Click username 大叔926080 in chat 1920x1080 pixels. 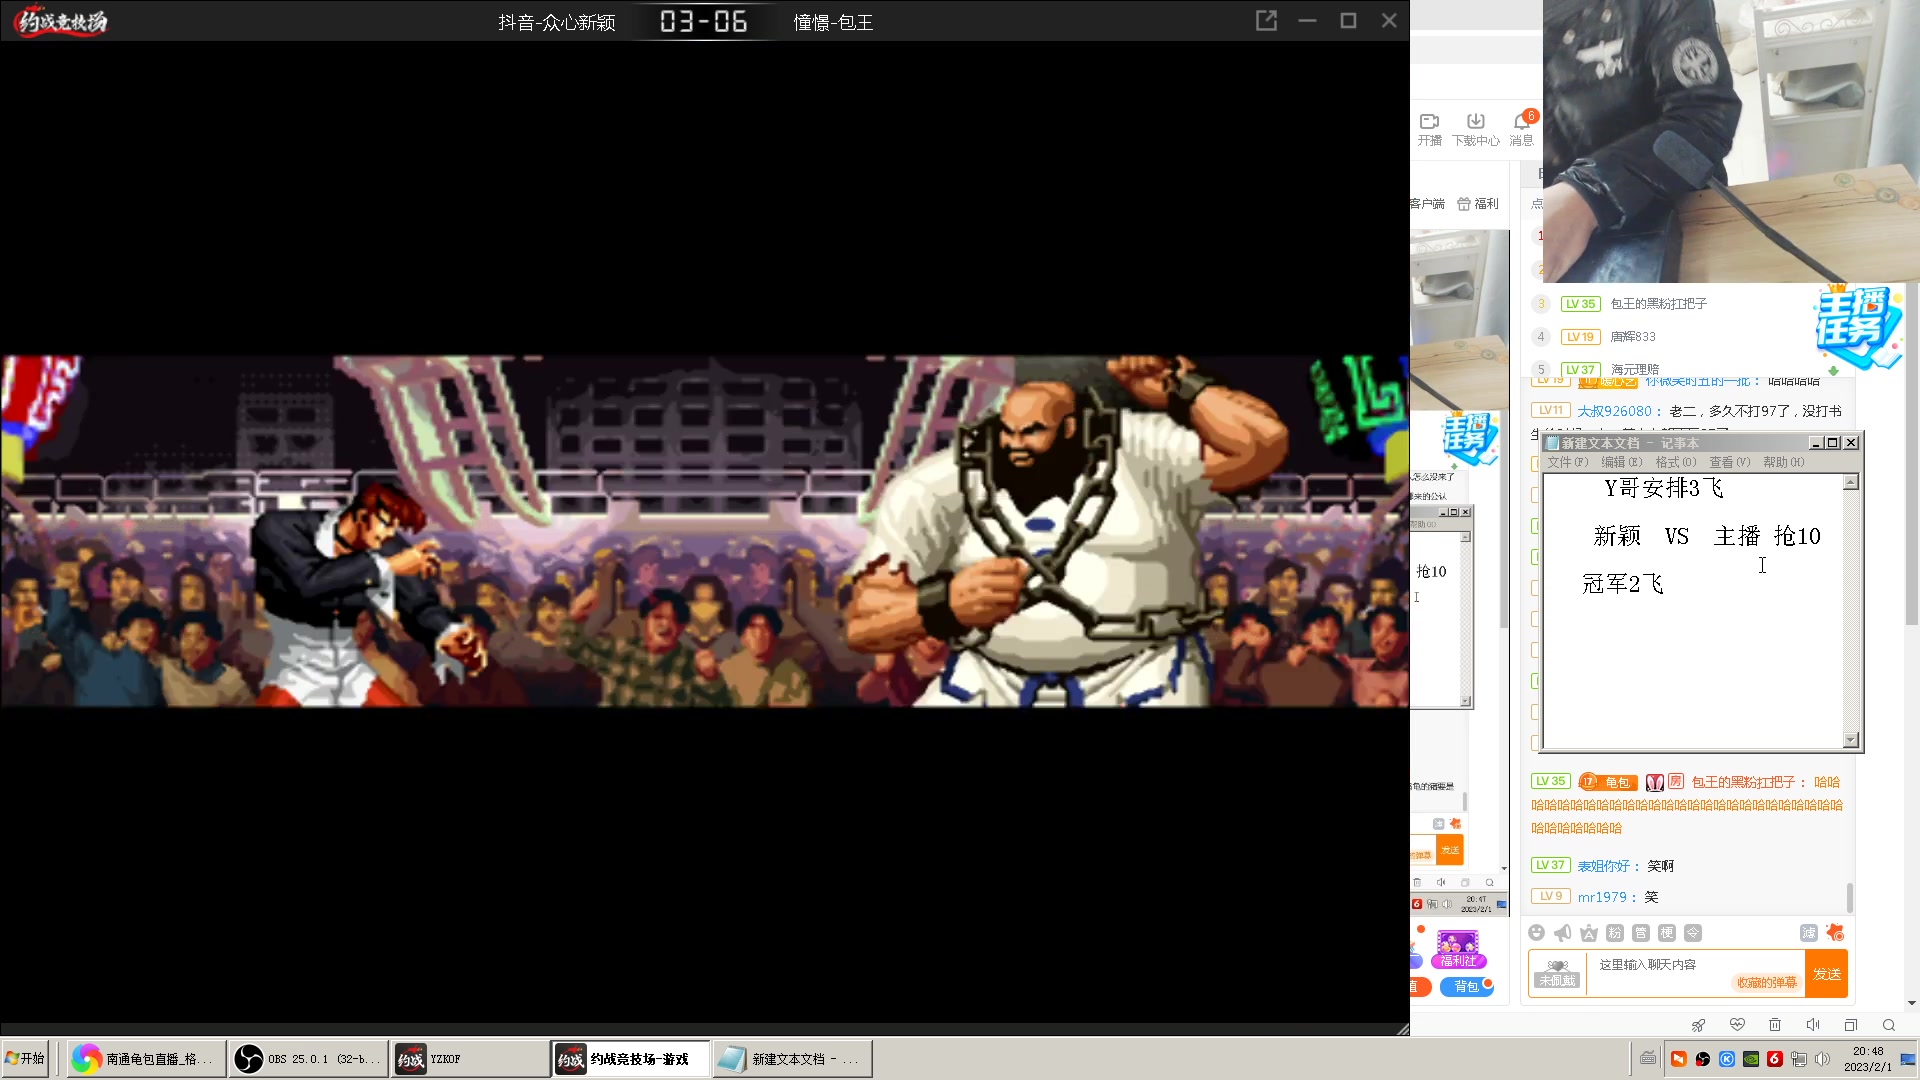click(x=1615, y=411)
